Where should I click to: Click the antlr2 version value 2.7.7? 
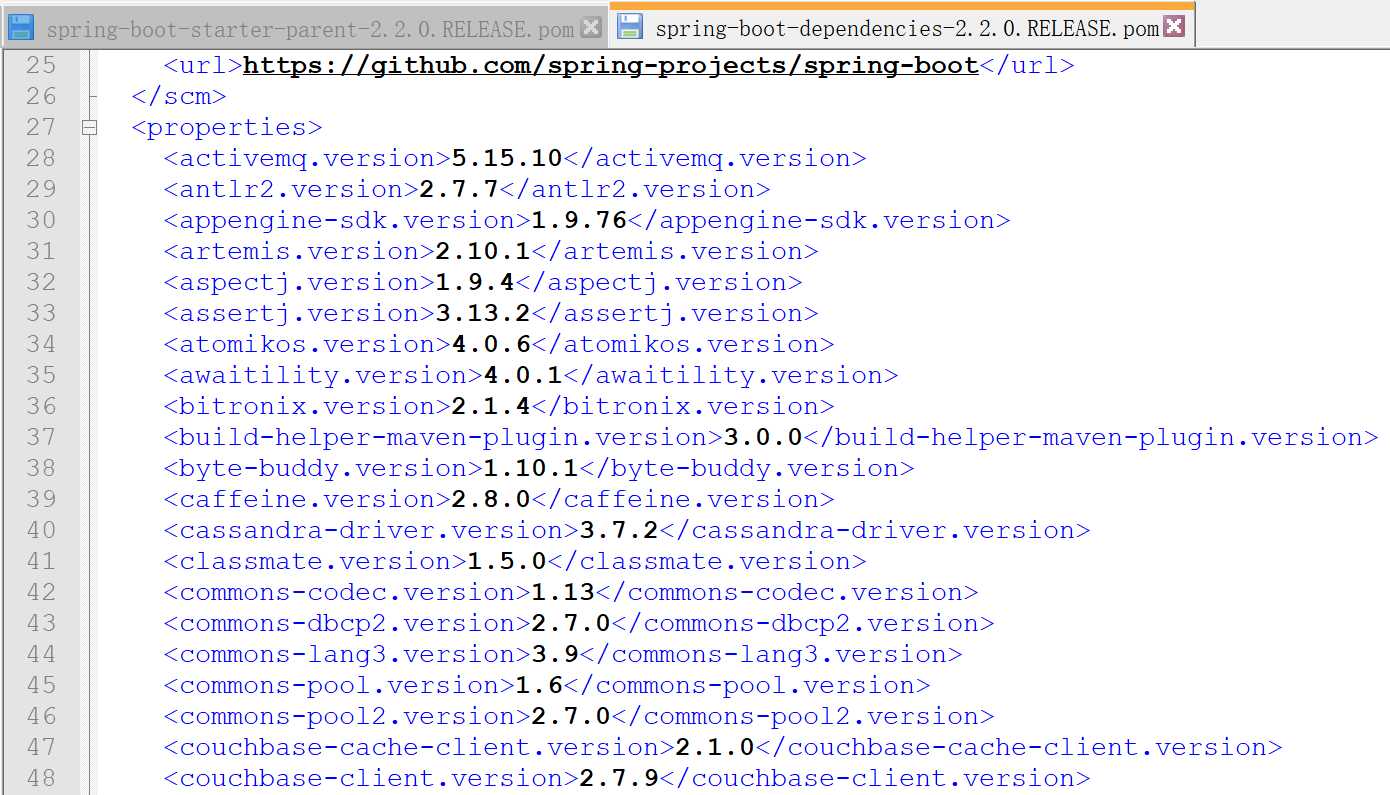click(459, 190)
